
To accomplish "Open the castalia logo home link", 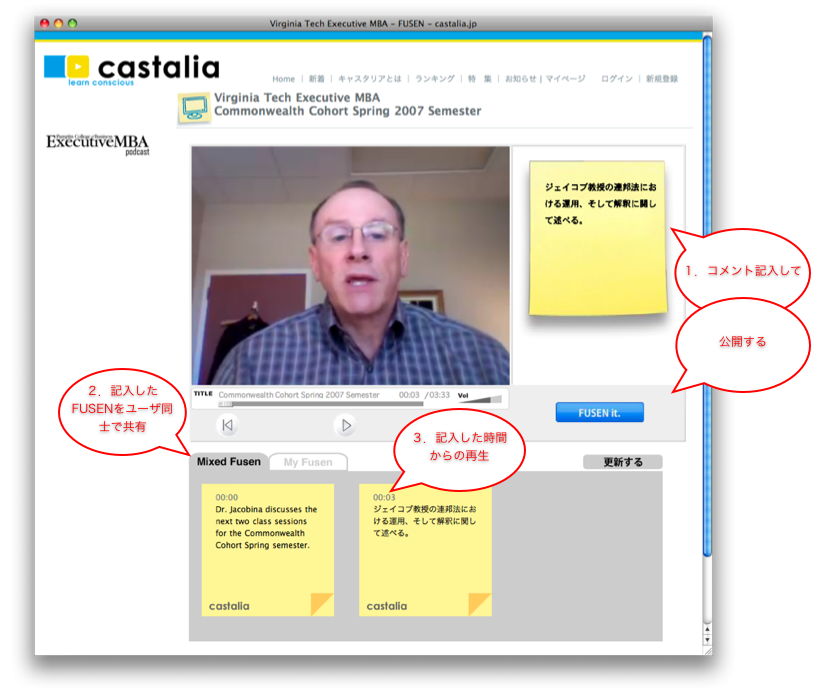I will (x=131, y=70).
